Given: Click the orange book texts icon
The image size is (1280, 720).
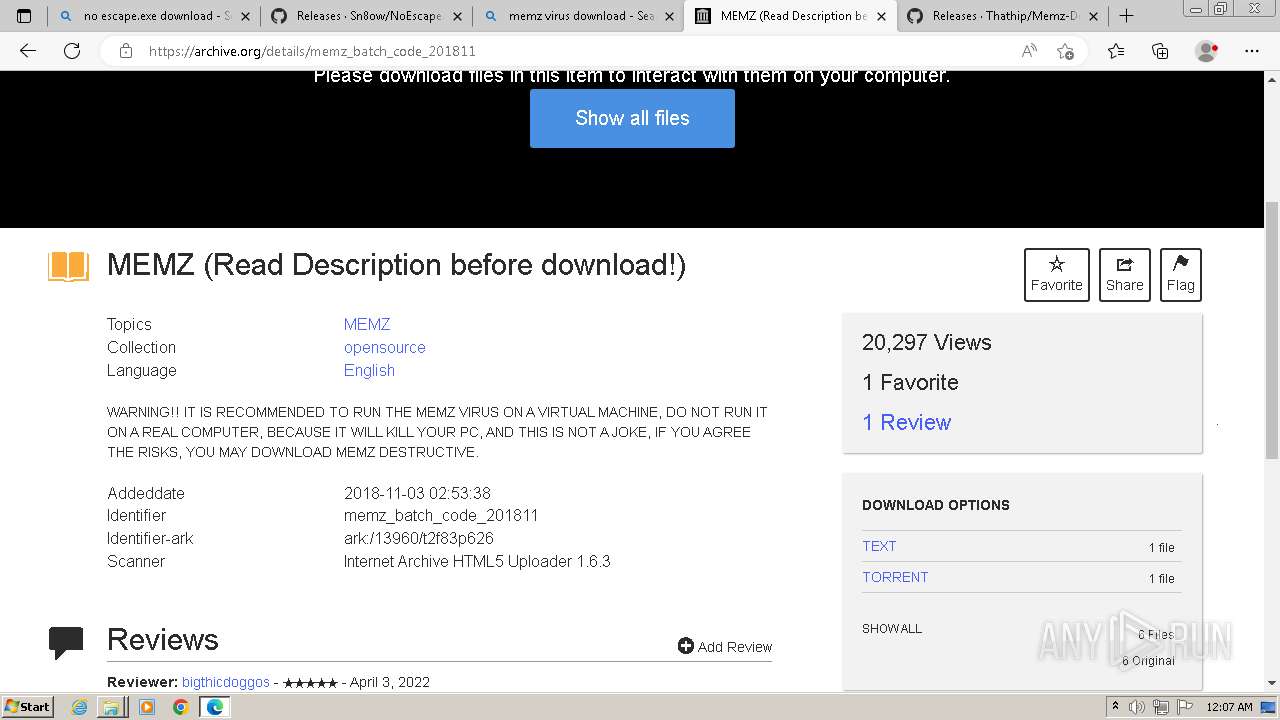Looking at the screenshot, I should click(69, 266).
